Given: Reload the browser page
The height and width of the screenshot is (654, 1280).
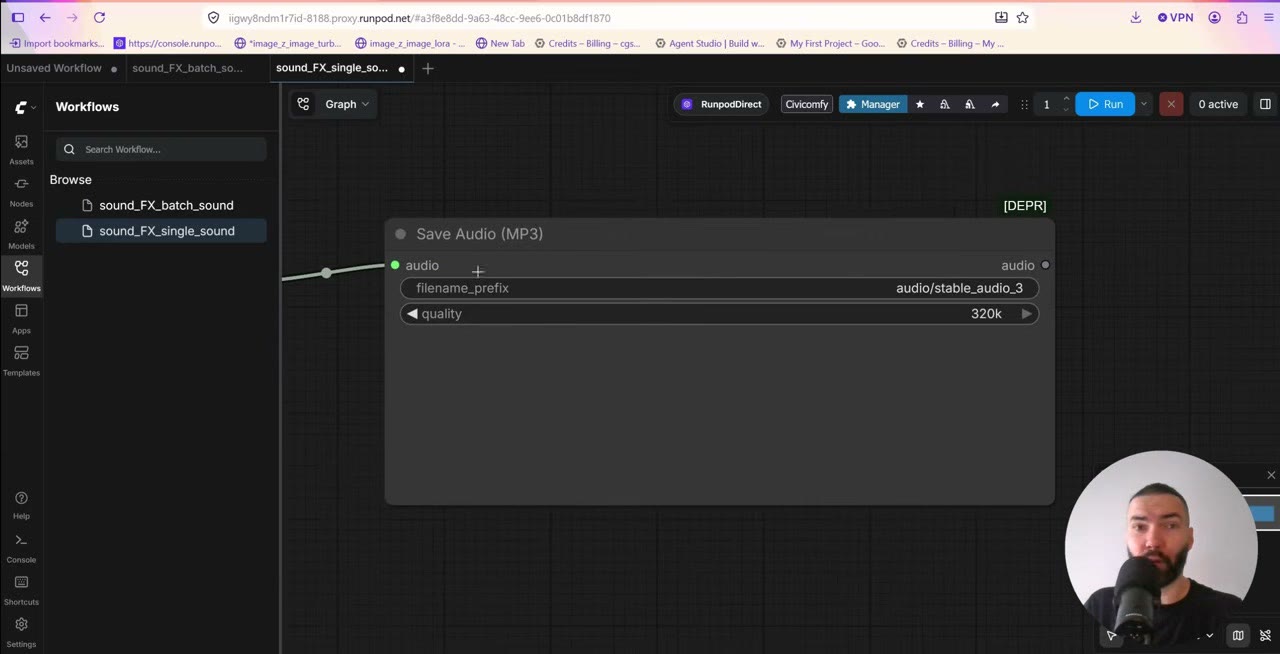Looking at the screenshot, I should click(x=99, y=18).
